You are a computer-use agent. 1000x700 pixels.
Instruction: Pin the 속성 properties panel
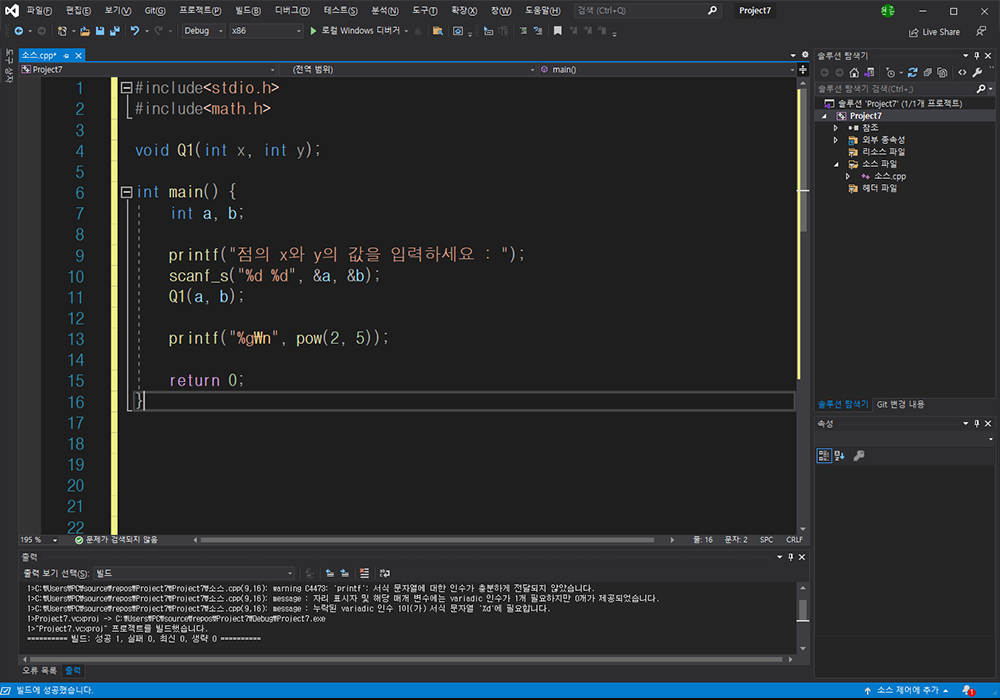(x=976, y=423)
